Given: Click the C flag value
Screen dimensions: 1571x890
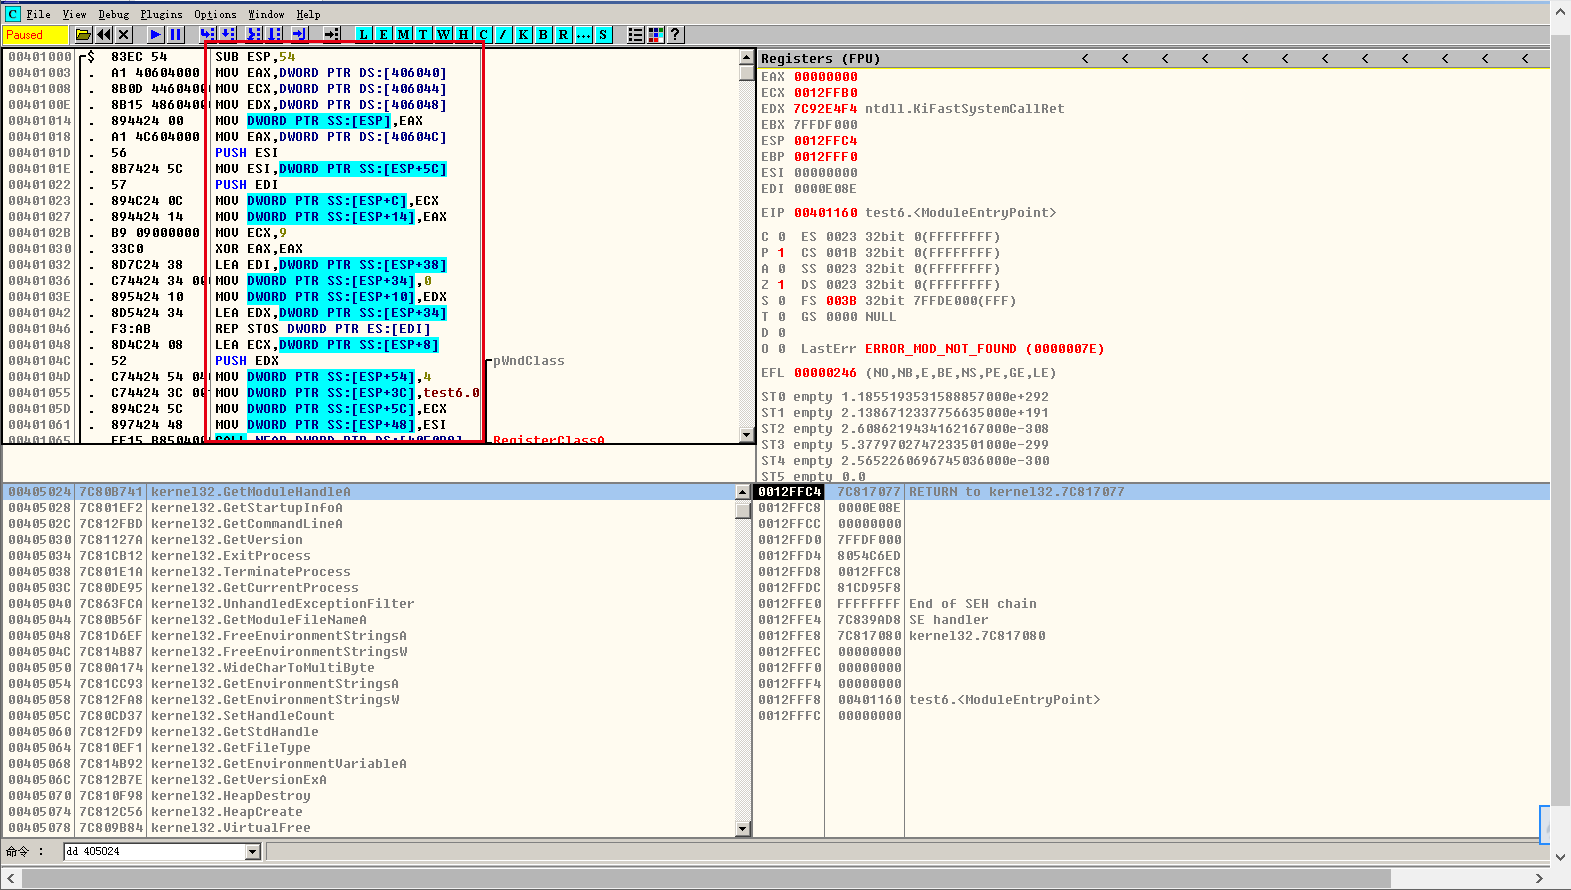Looking at the screenshot, I should click(781, 237).
